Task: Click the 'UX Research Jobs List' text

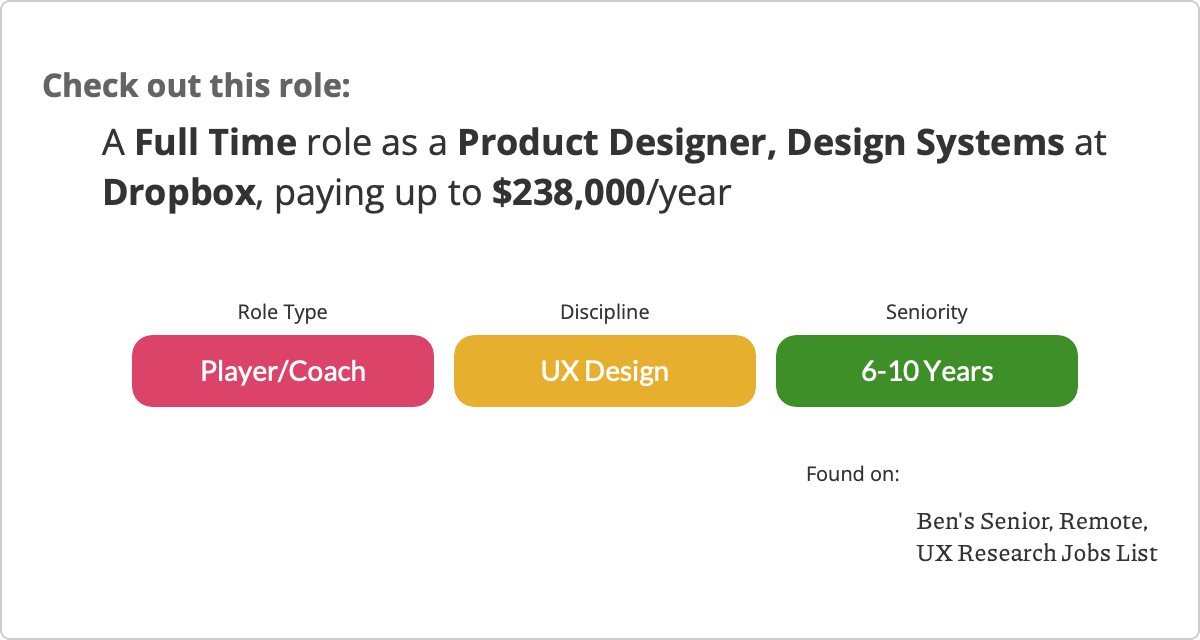Action: pyautogui.click(x=1036, y=552)
